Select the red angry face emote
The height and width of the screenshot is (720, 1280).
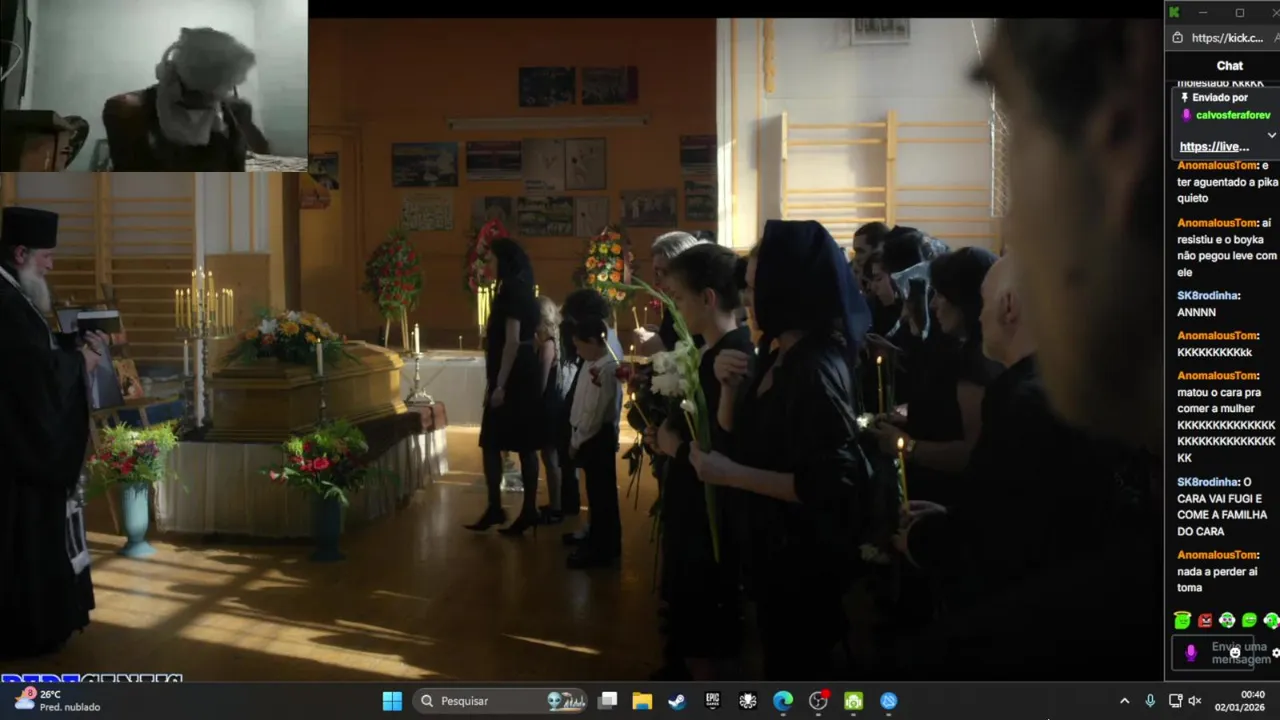pos(1205,621)
